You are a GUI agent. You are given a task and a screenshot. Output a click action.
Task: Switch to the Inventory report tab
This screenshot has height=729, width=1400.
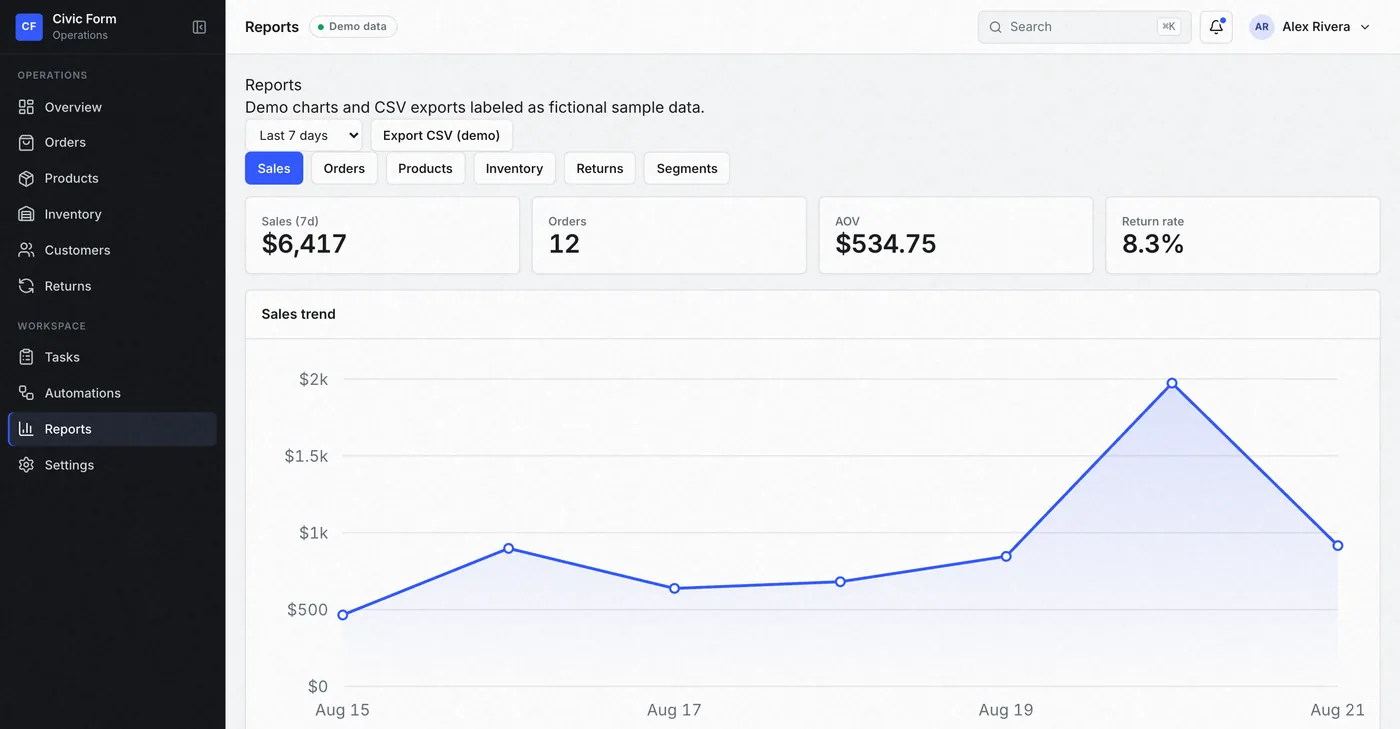pyautogui.click(x=514, y=168)
